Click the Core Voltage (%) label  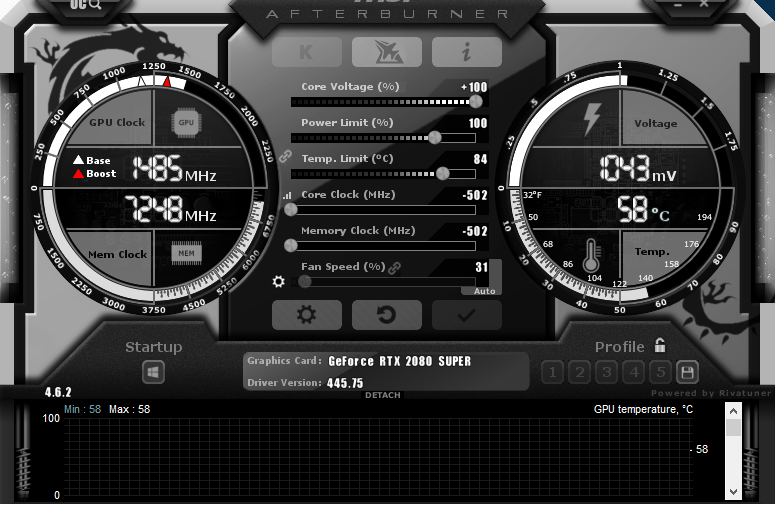tap(350, 87)
